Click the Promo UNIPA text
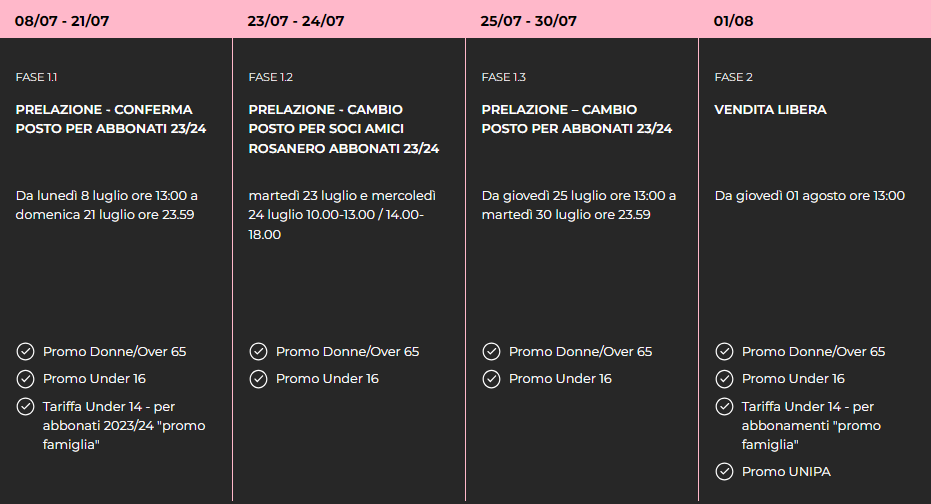Screen dimensions: 931x504 point(786,471)
